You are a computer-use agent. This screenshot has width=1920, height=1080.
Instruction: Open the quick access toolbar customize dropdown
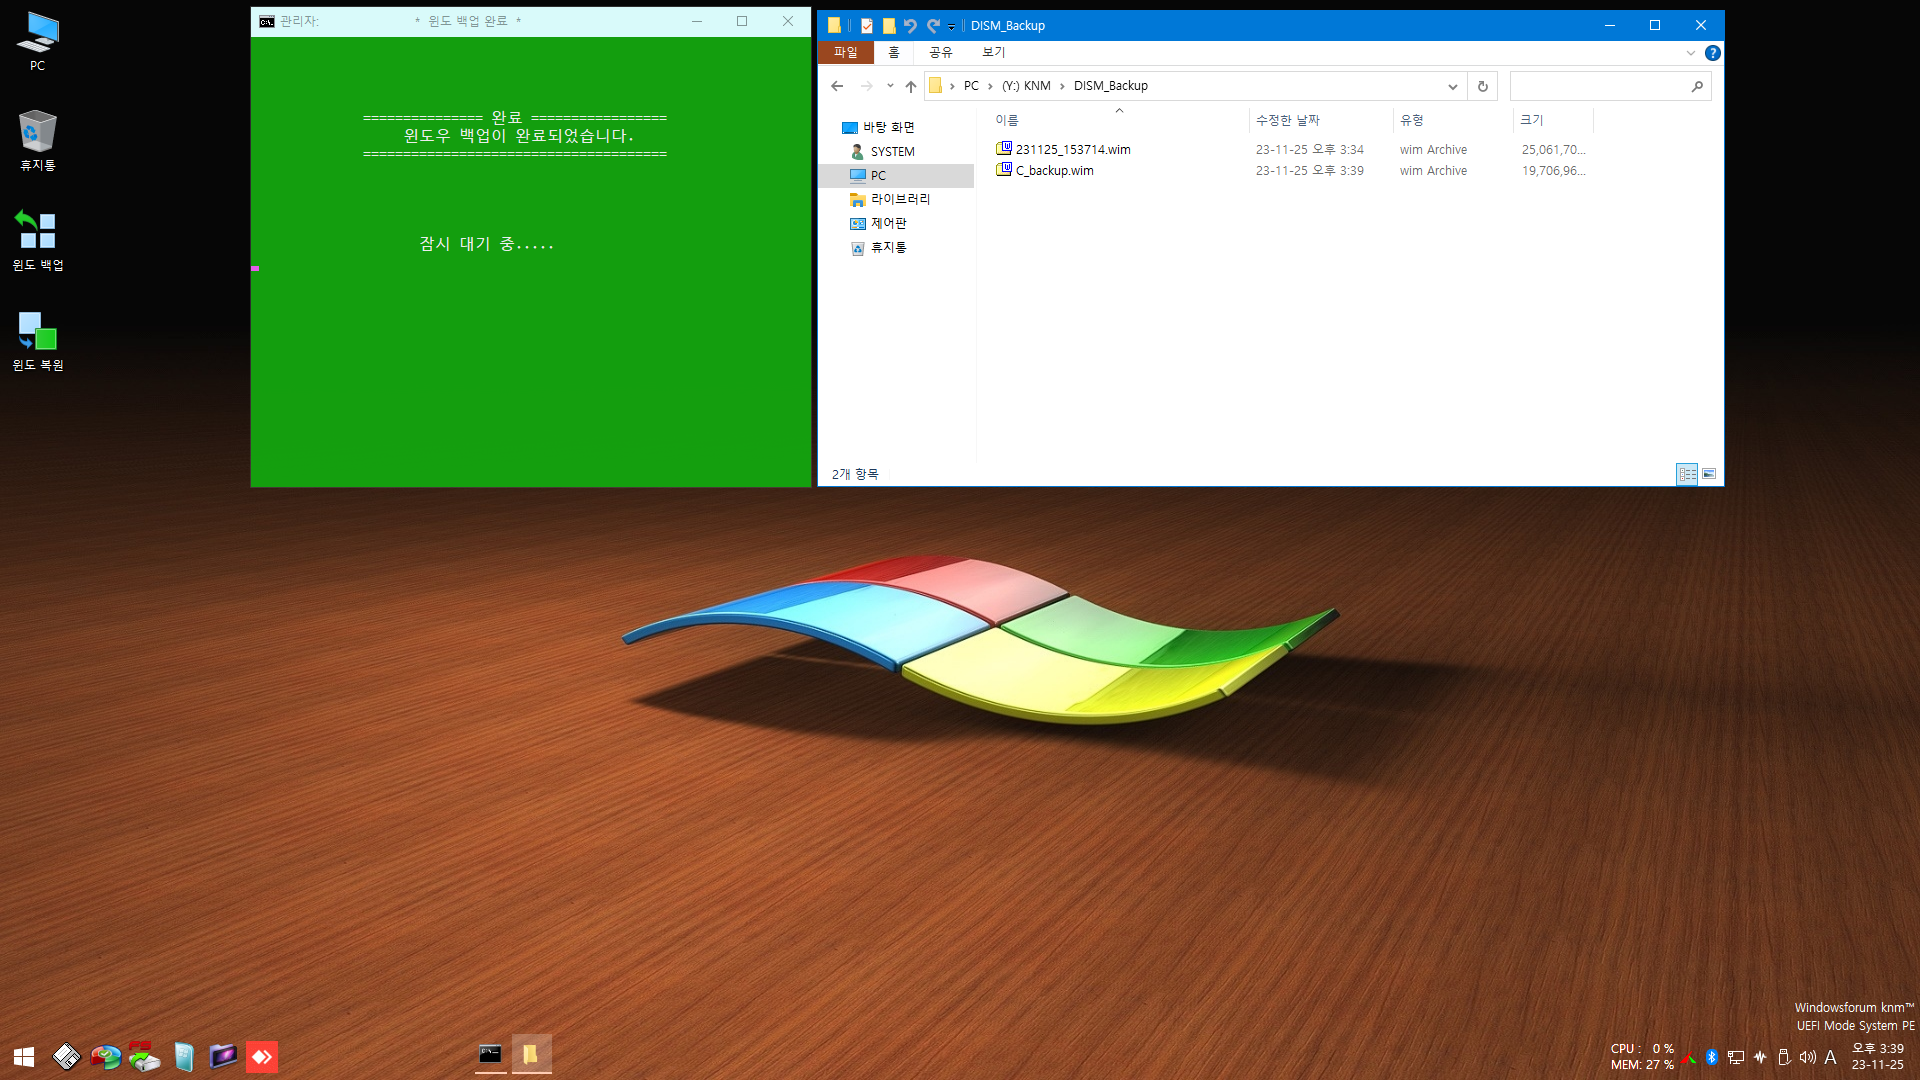[951, 27]
